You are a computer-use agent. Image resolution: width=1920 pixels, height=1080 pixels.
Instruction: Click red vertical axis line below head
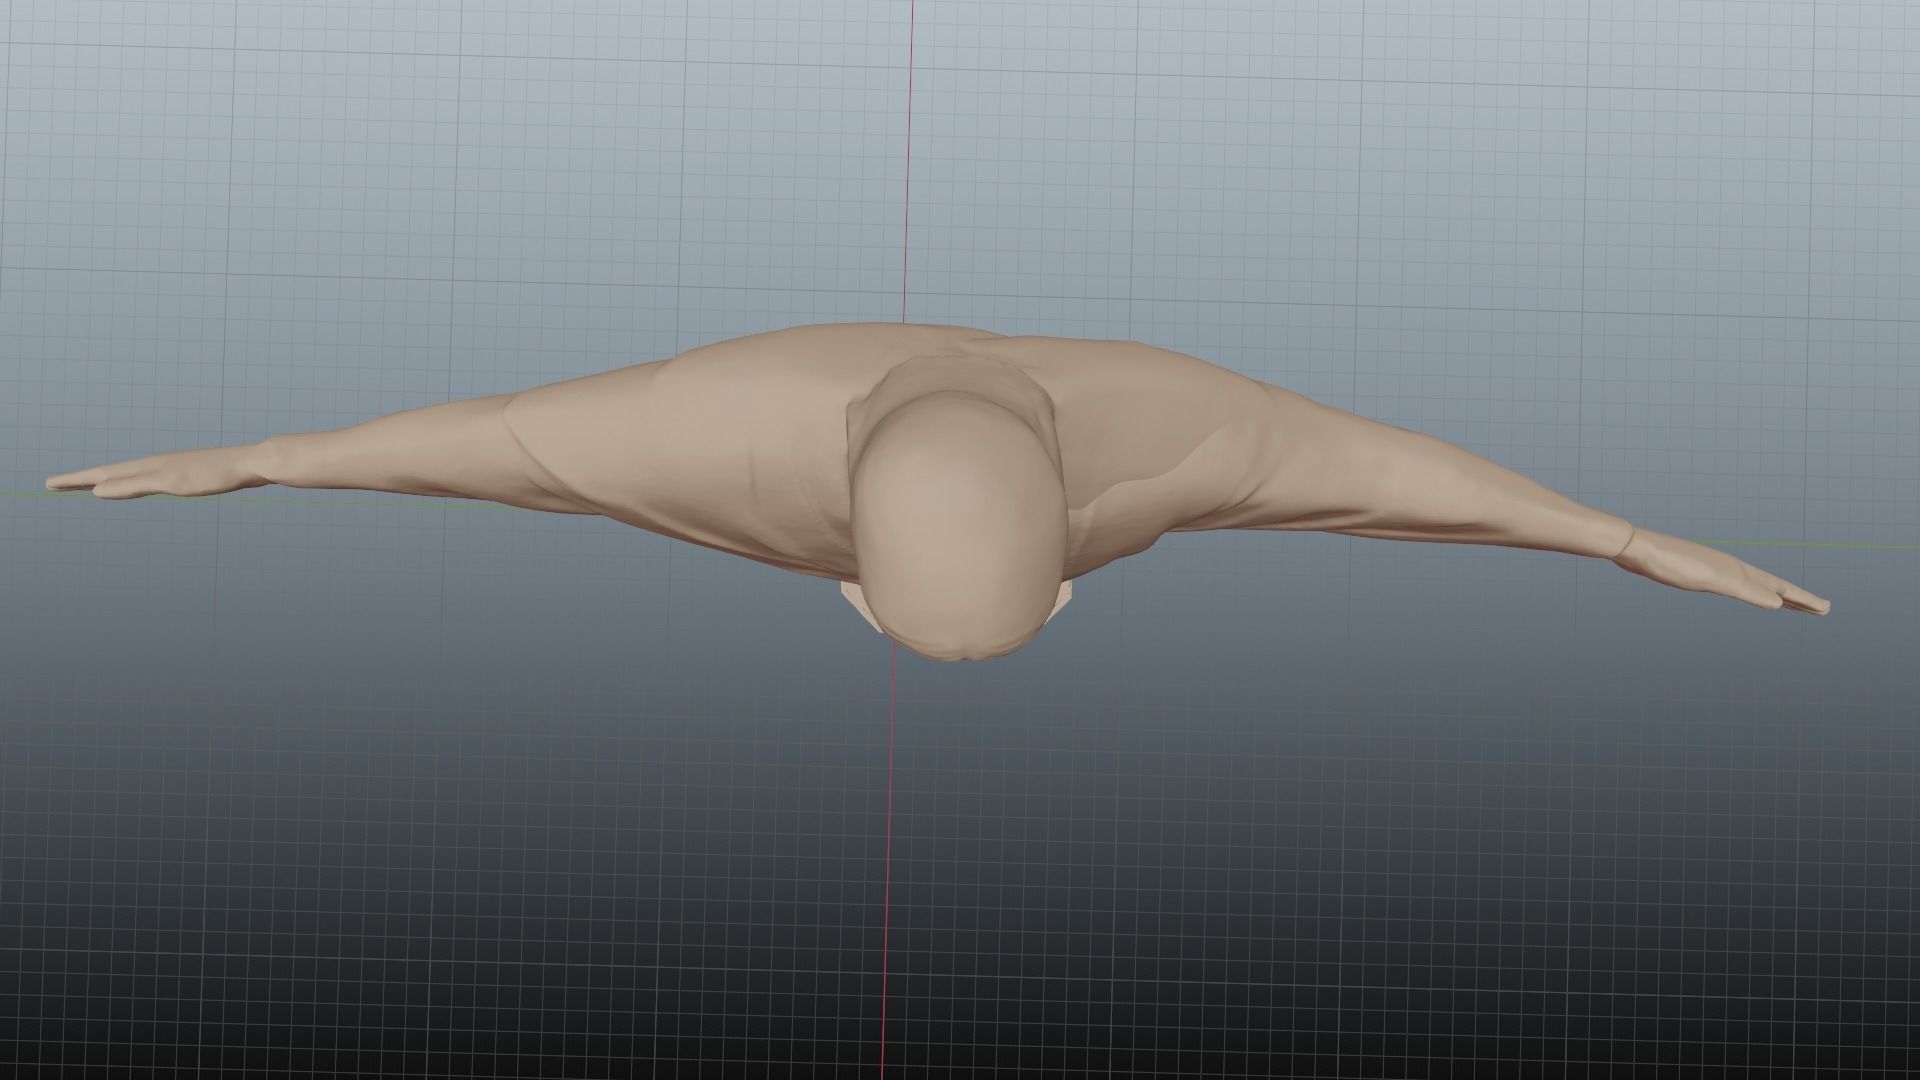pos(886,850)
